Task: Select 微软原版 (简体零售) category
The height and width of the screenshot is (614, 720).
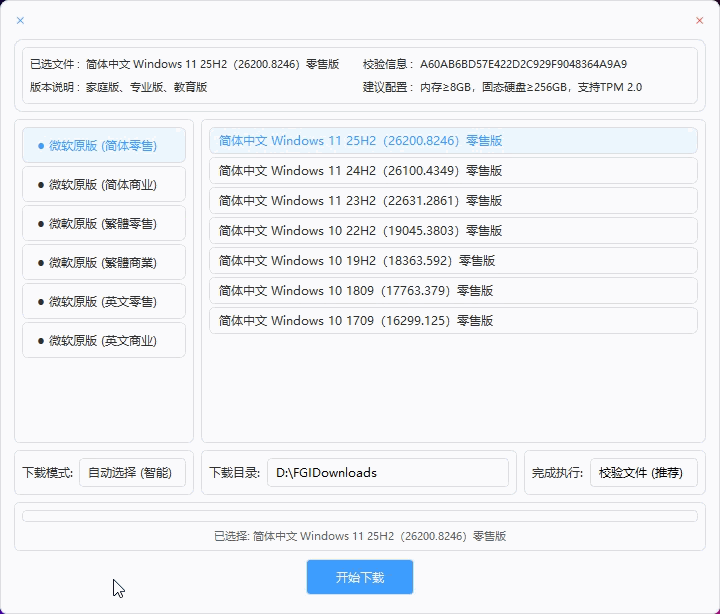Action: (x=104, y=146)
